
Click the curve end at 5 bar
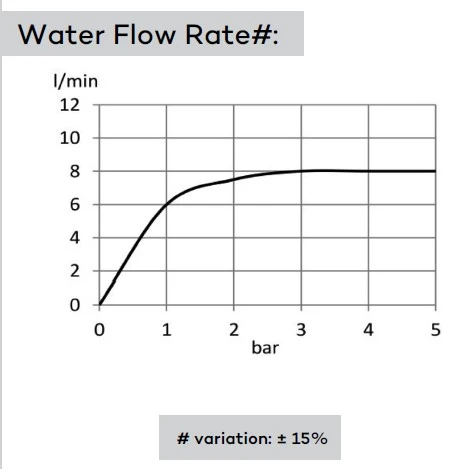click(435, 171)
